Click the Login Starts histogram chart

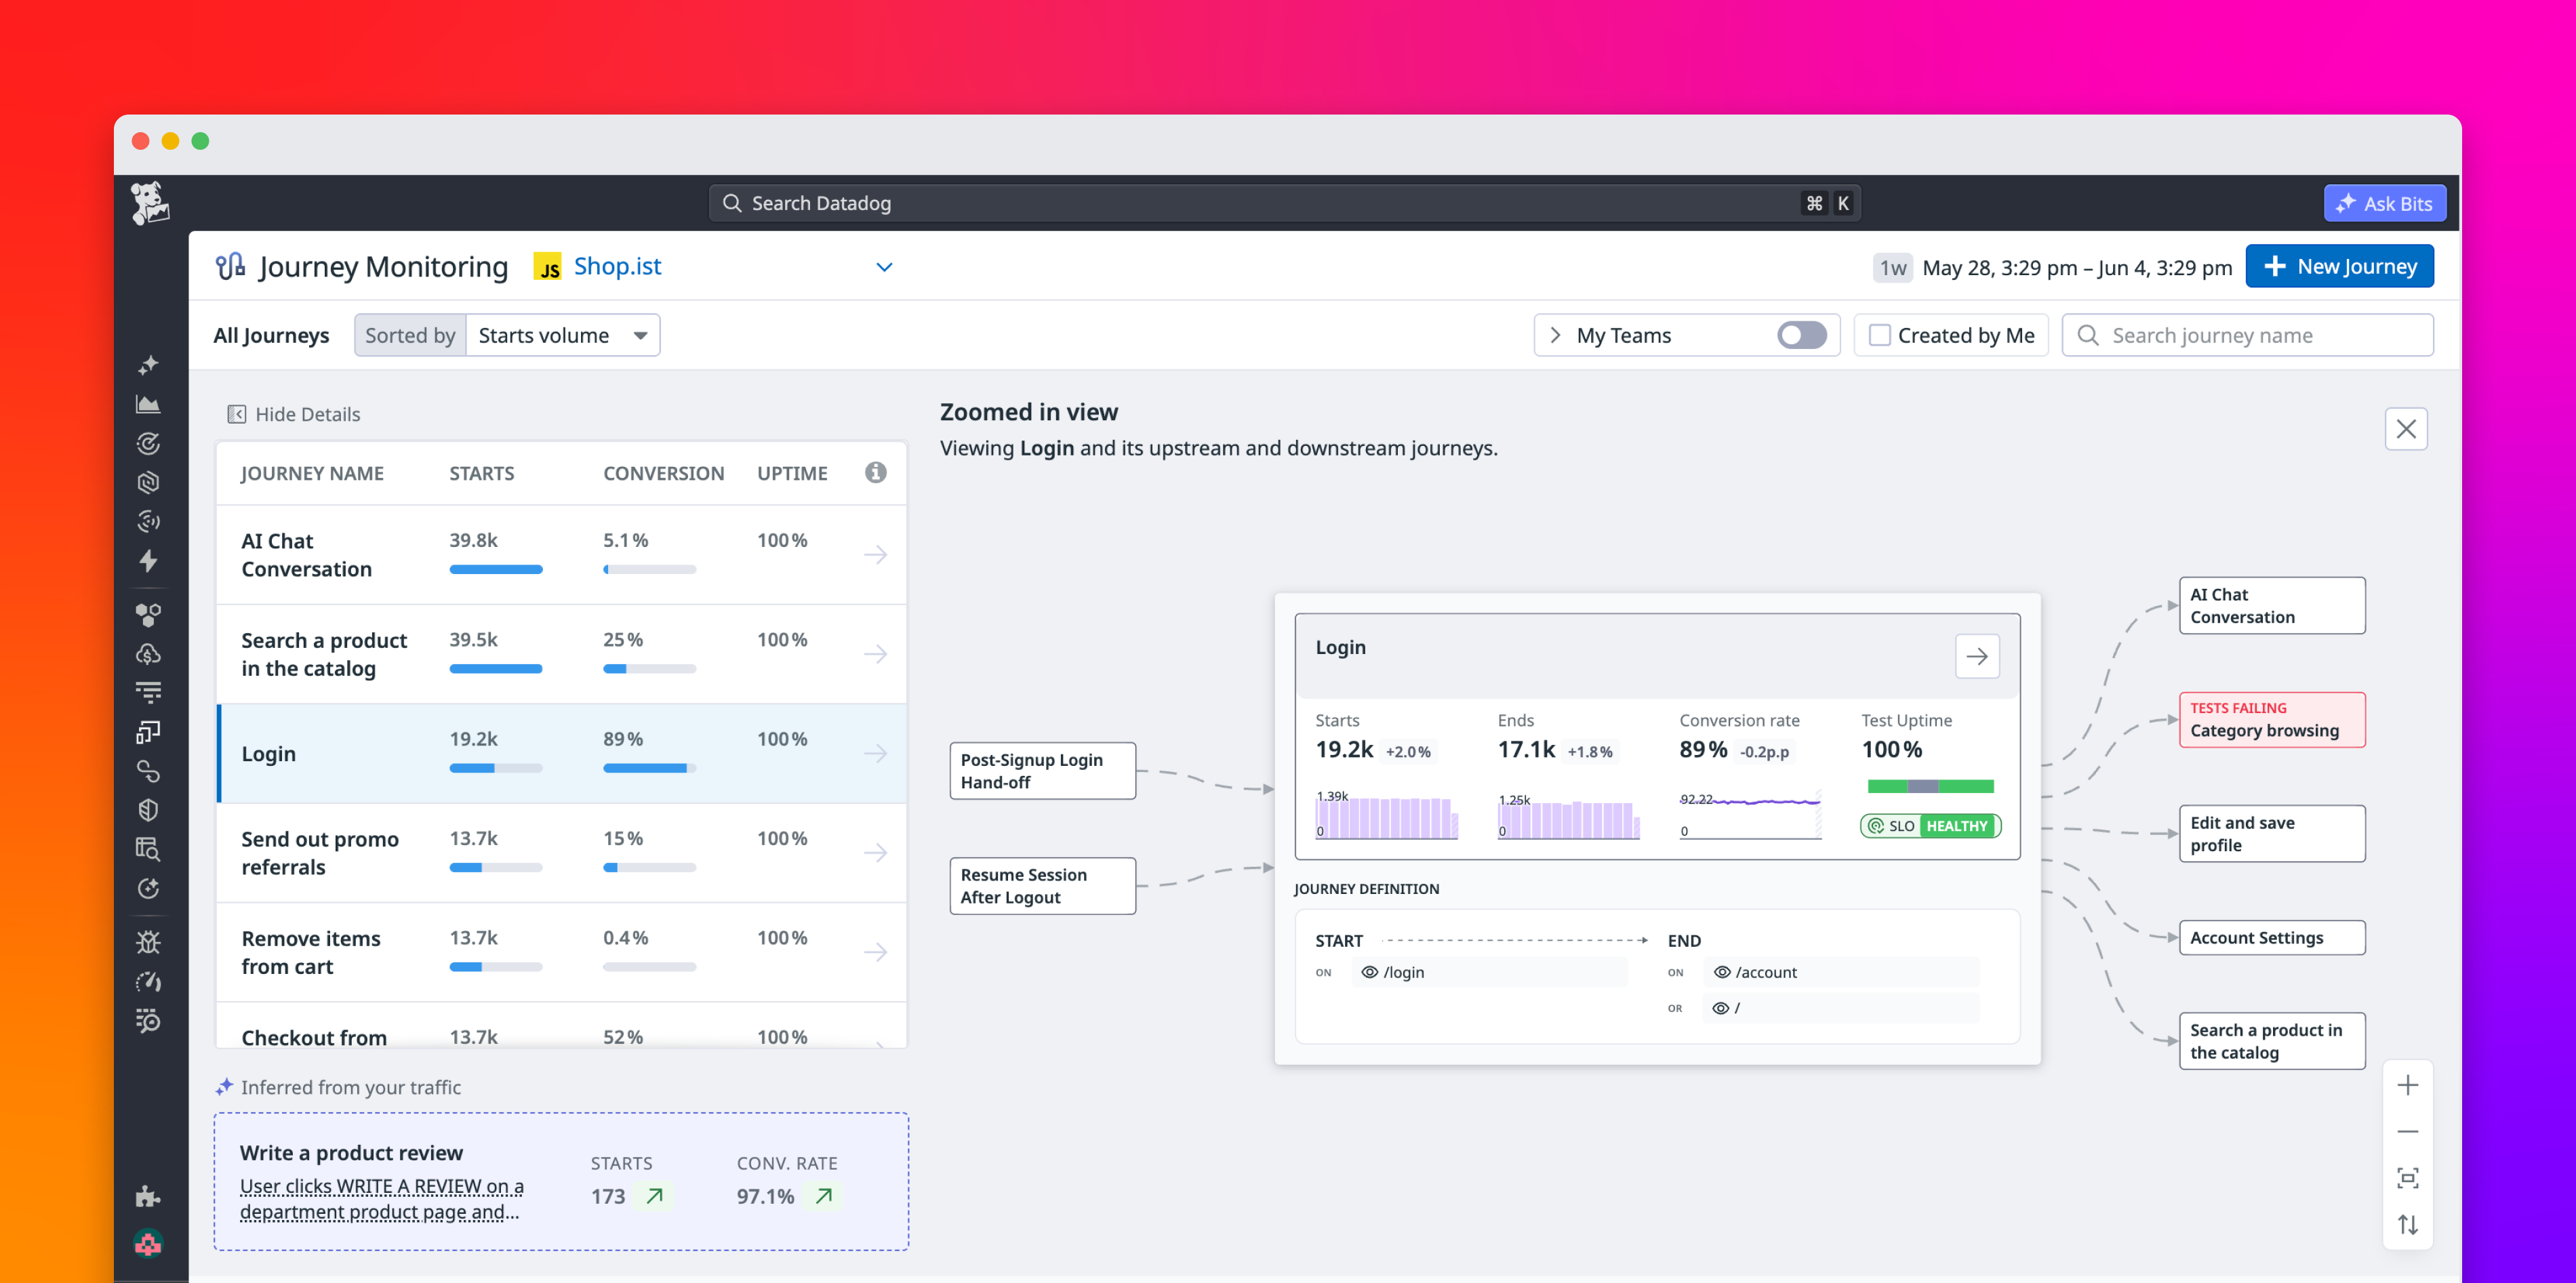1386,815
